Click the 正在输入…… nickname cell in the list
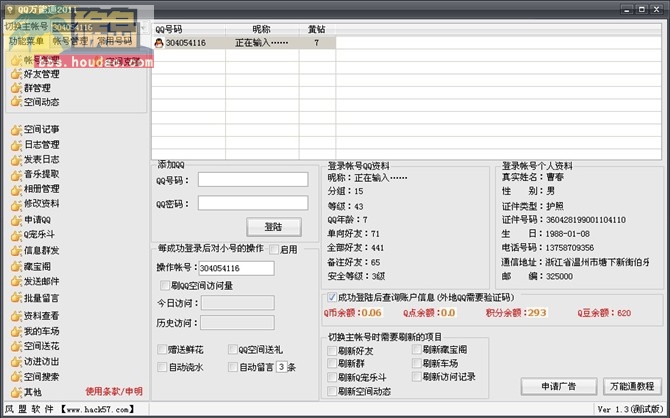 coord(262,43)
